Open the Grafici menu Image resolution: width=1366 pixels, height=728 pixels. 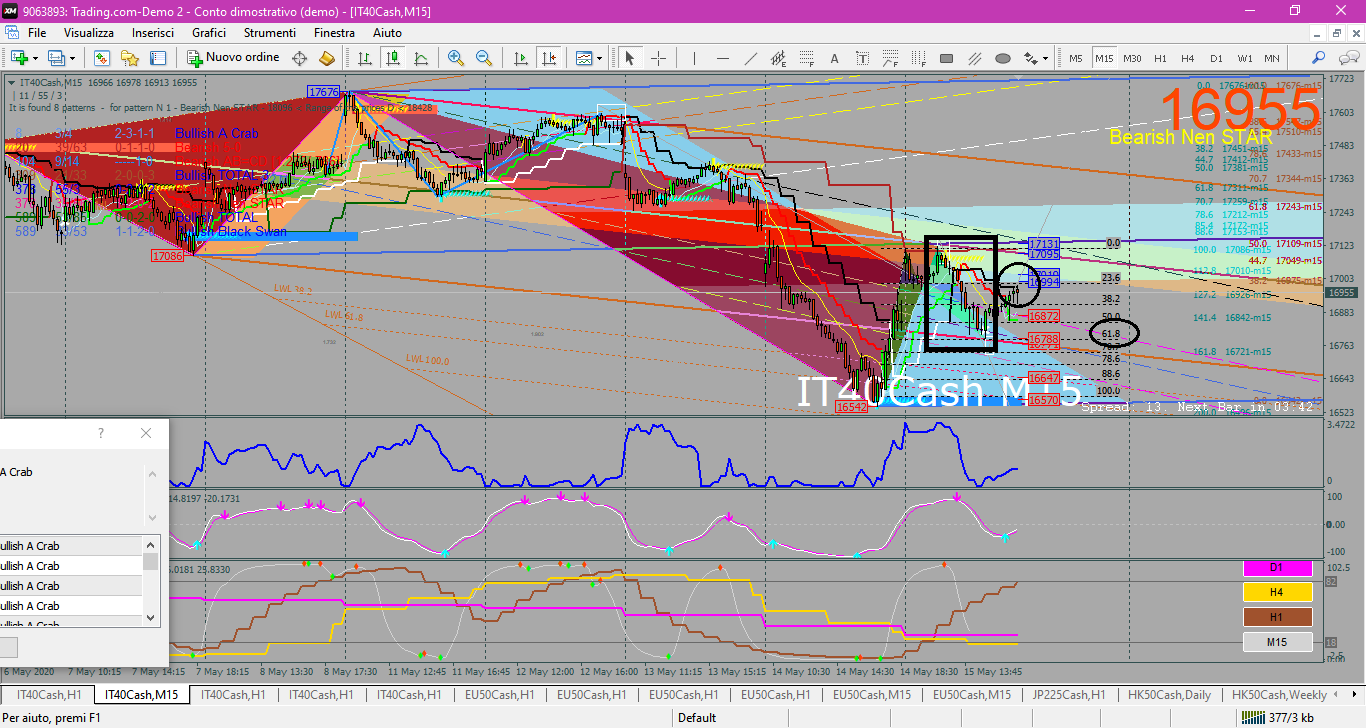pos(209,33)
